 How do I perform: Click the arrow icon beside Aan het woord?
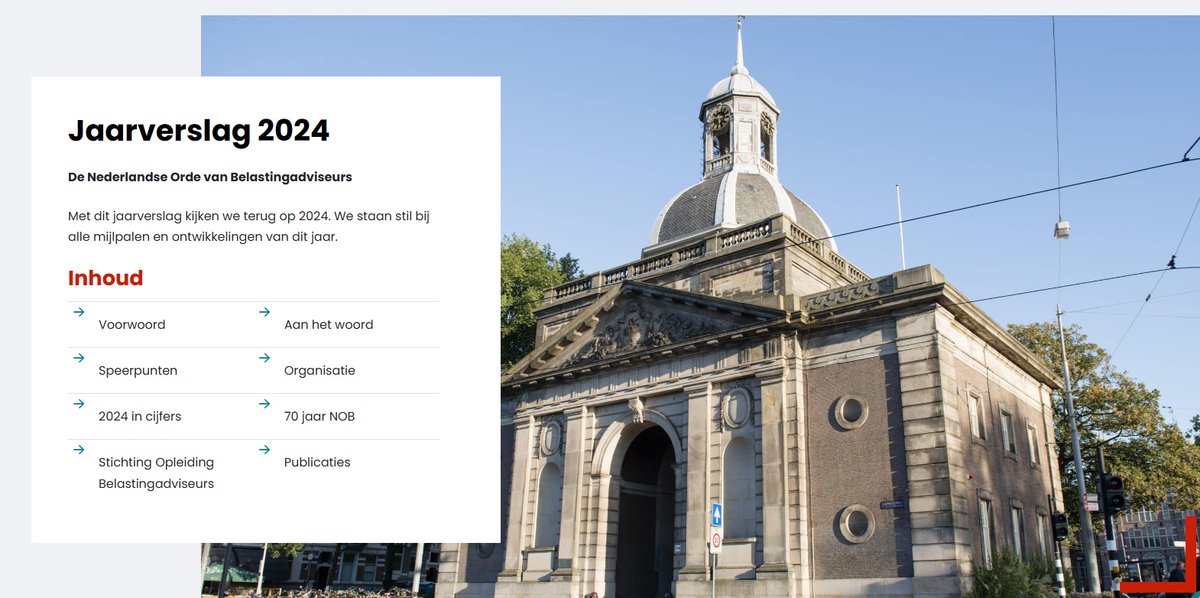[x=264, y=312]
